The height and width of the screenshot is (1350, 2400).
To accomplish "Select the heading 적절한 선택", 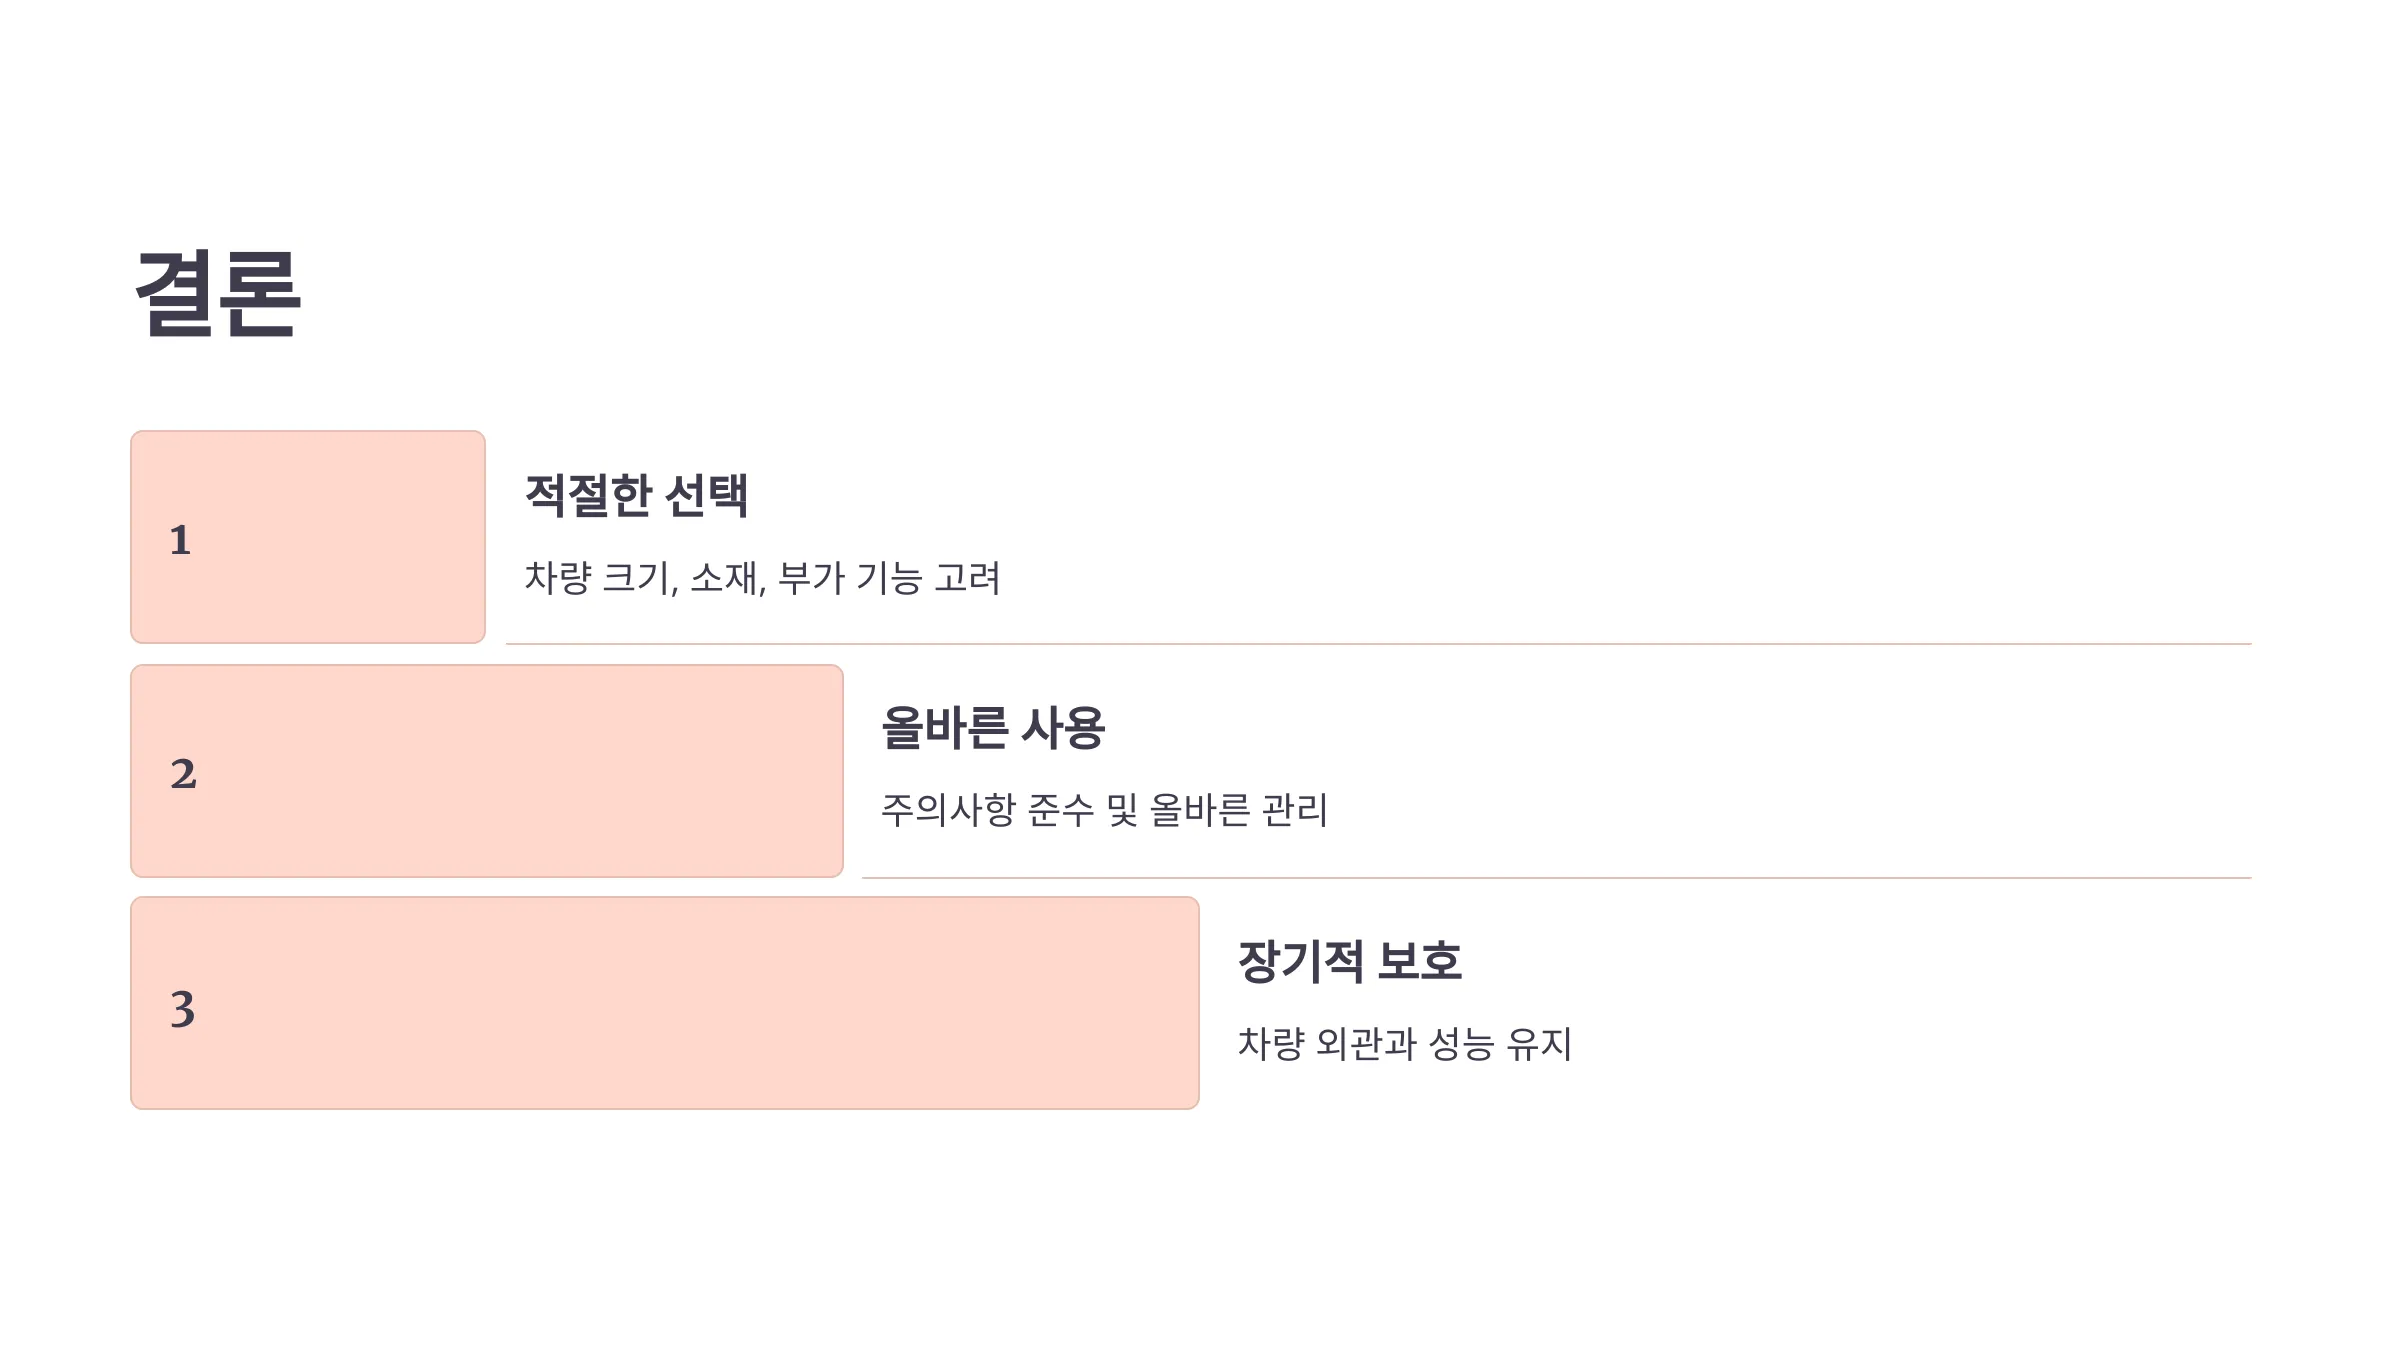I will (636, 495).
